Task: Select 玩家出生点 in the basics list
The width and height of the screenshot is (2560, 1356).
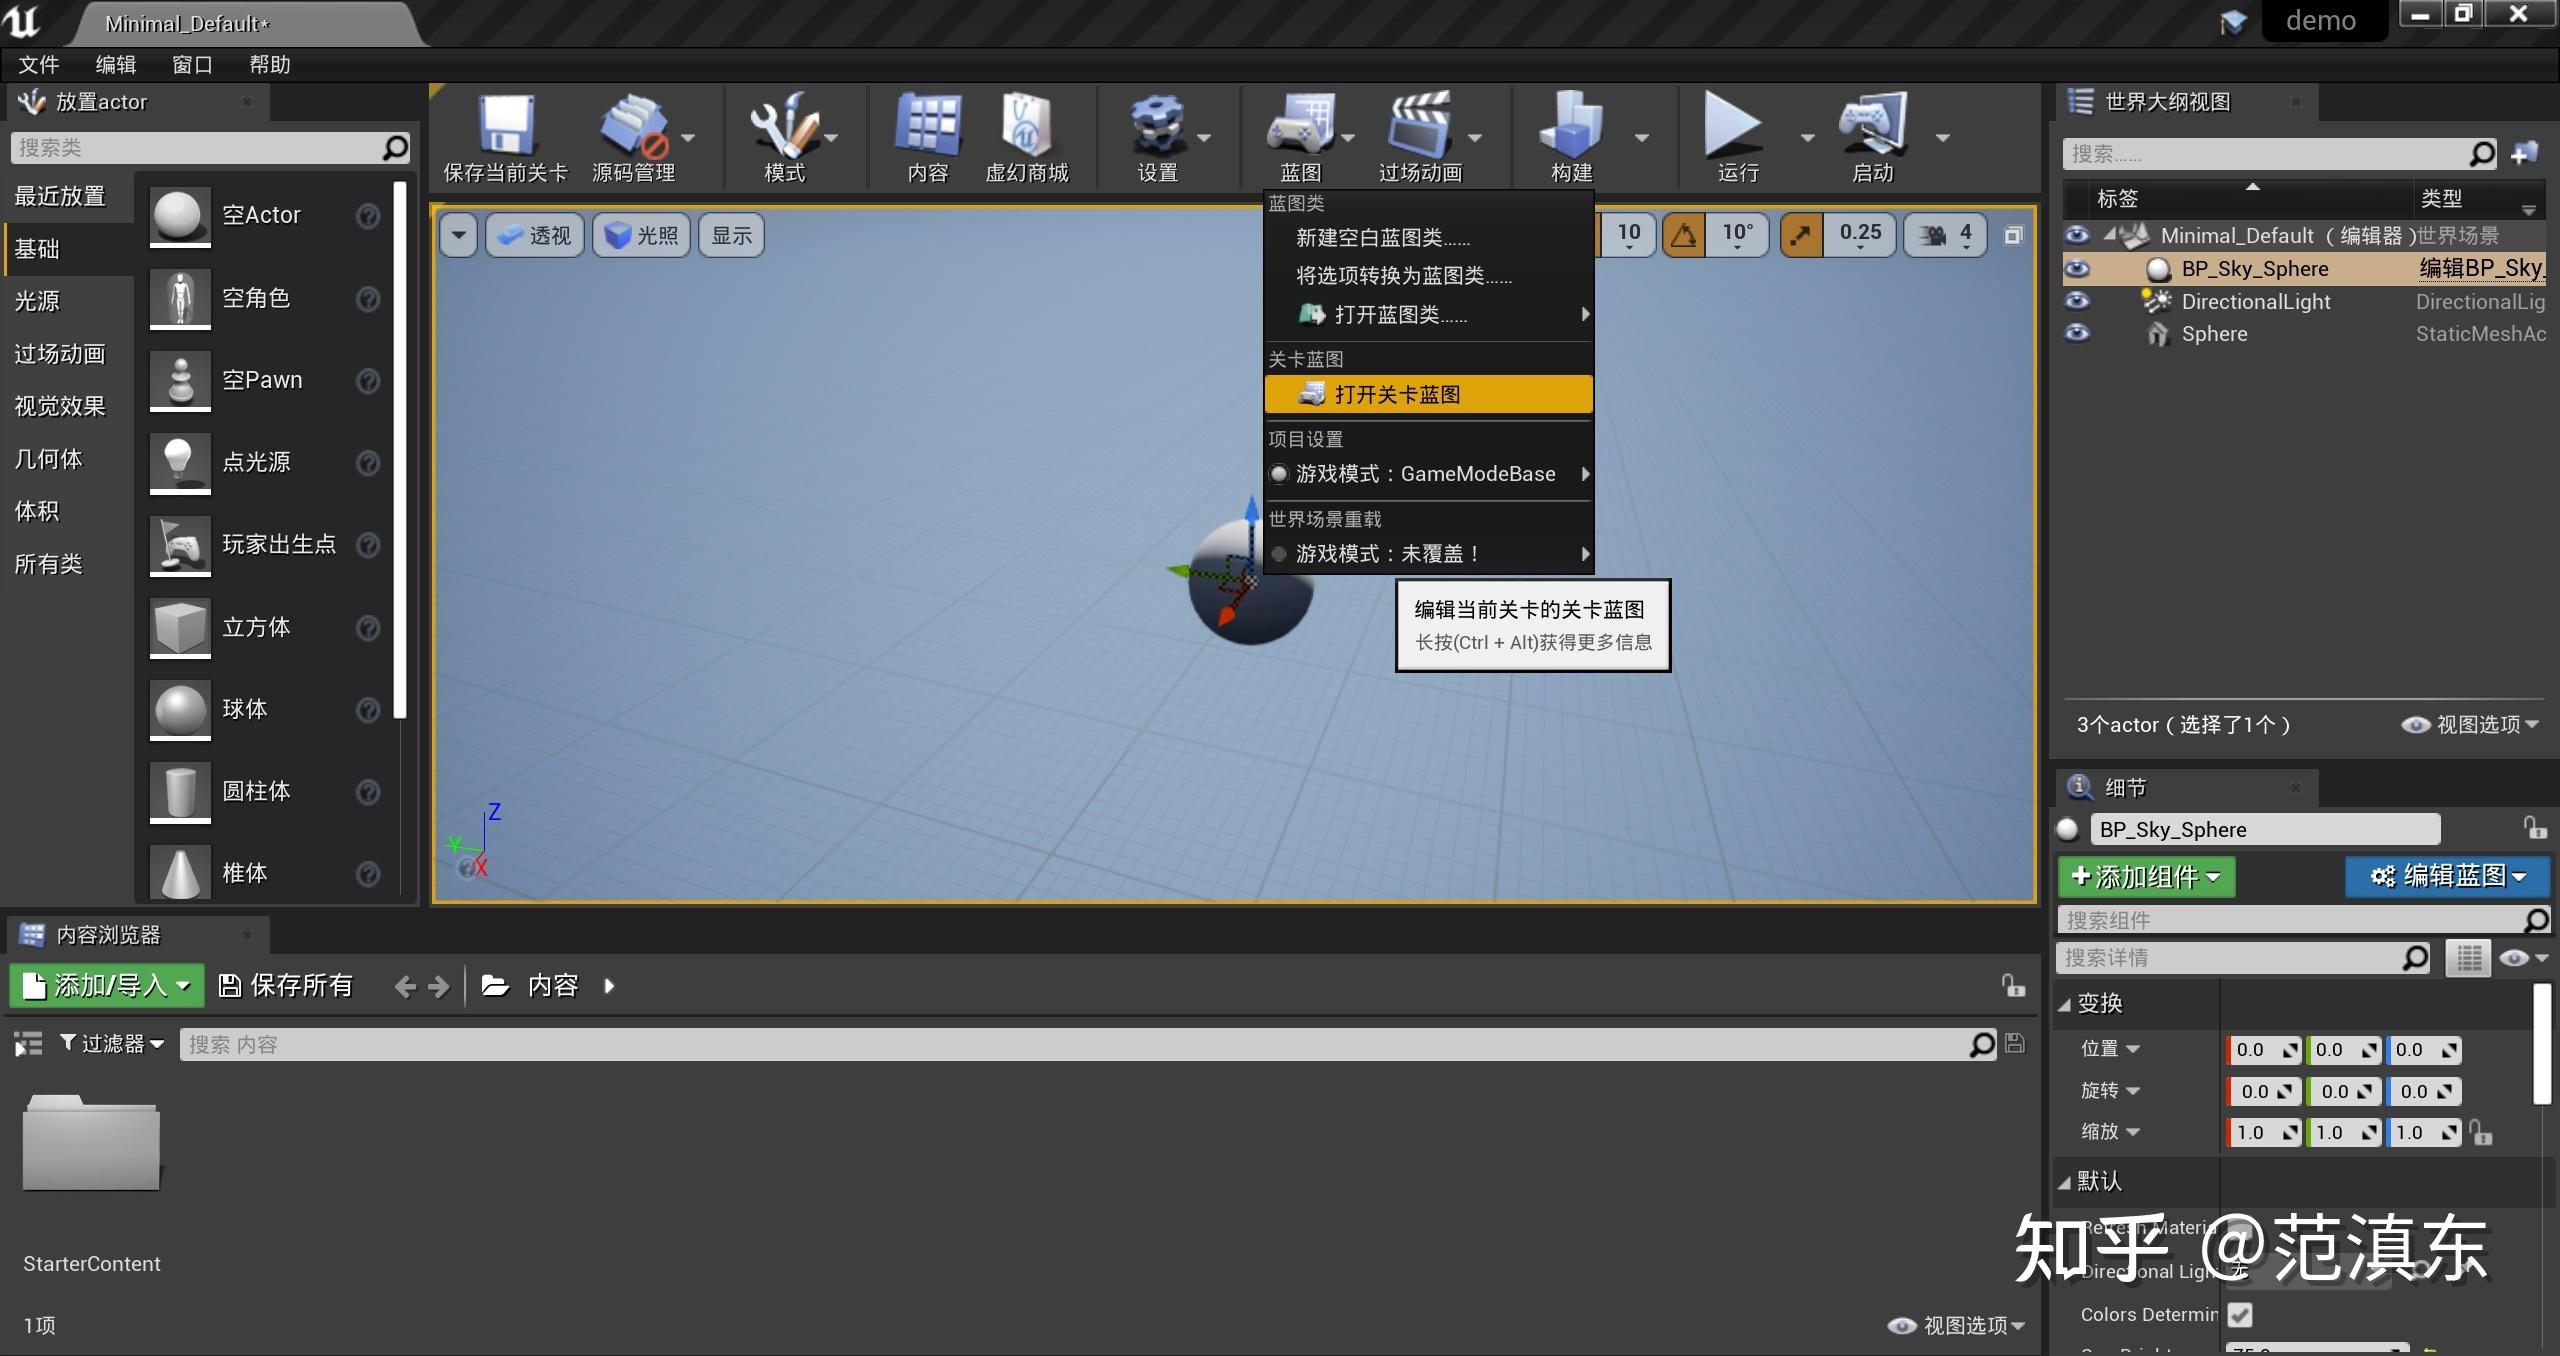Action: (277, 545)
